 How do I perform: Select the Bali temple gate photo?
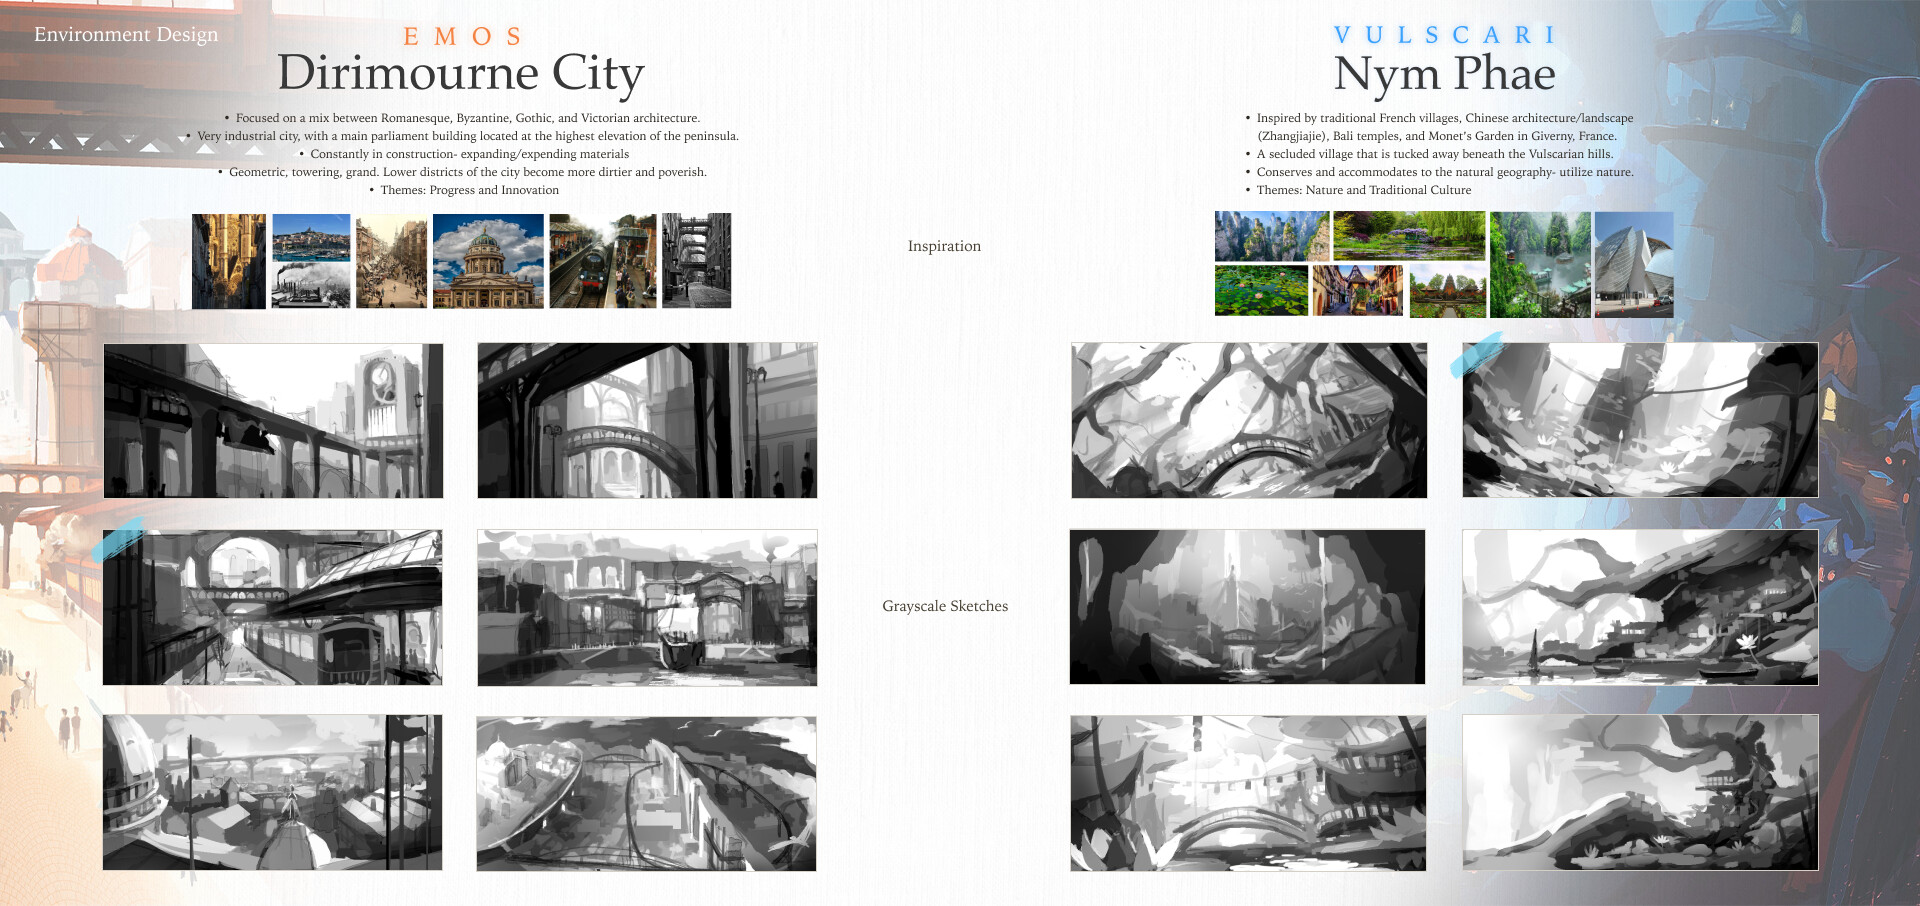click(x=1448, y=291)
